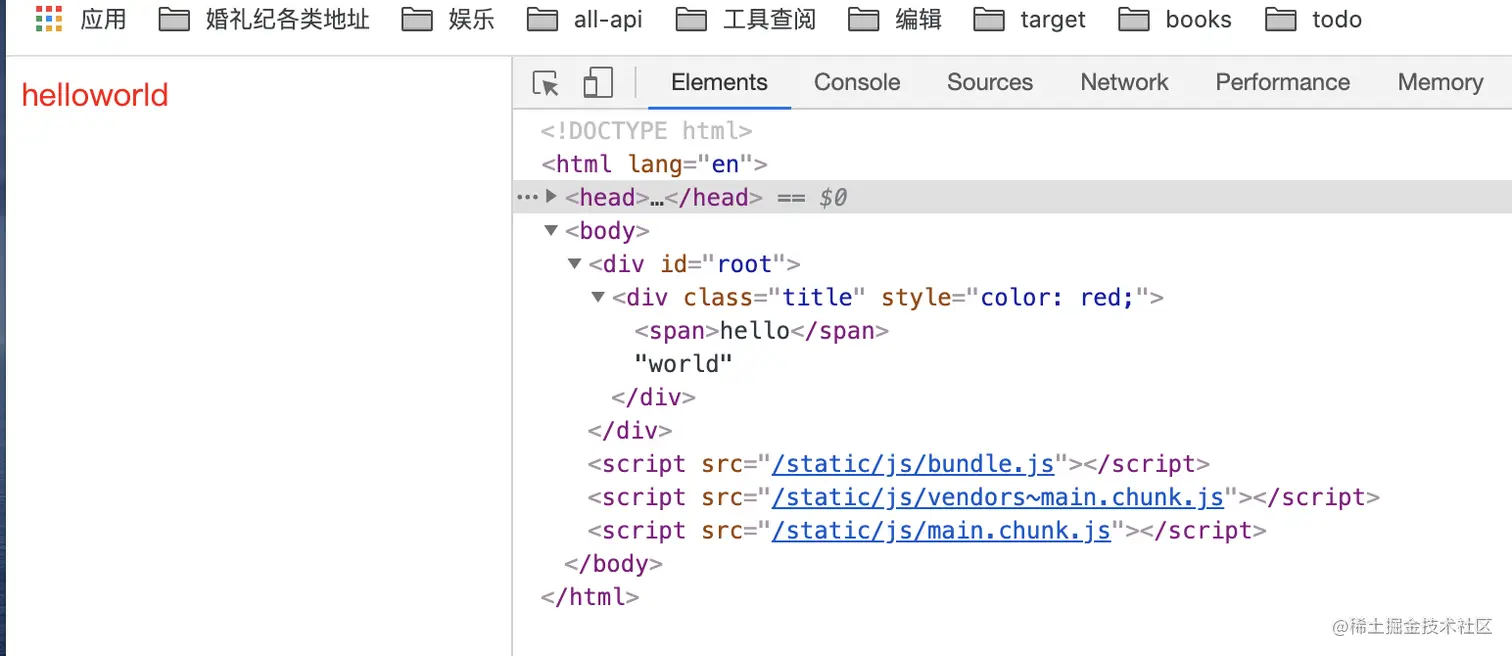Open the apps grid icon in bookmarks bar
This screenshot has height=656, width=1512.
[x=49, y=19]
